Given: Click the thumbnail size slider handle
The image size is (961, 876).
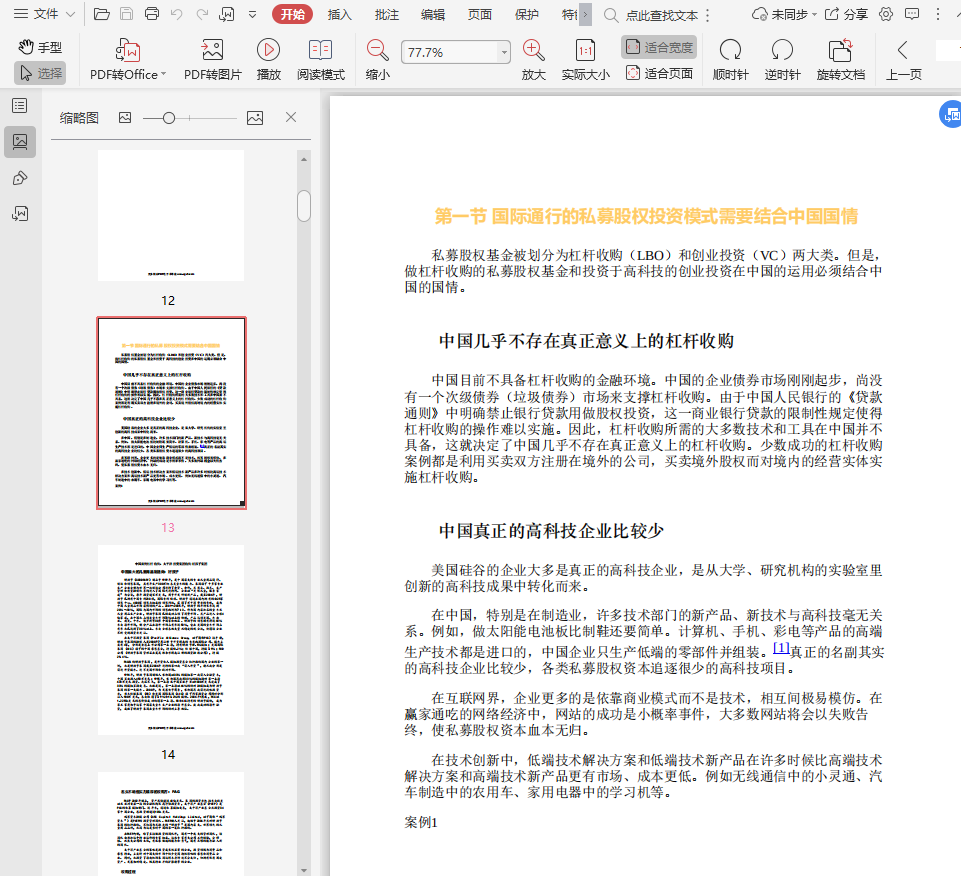Looking at the screenshot, I should 169,118.
